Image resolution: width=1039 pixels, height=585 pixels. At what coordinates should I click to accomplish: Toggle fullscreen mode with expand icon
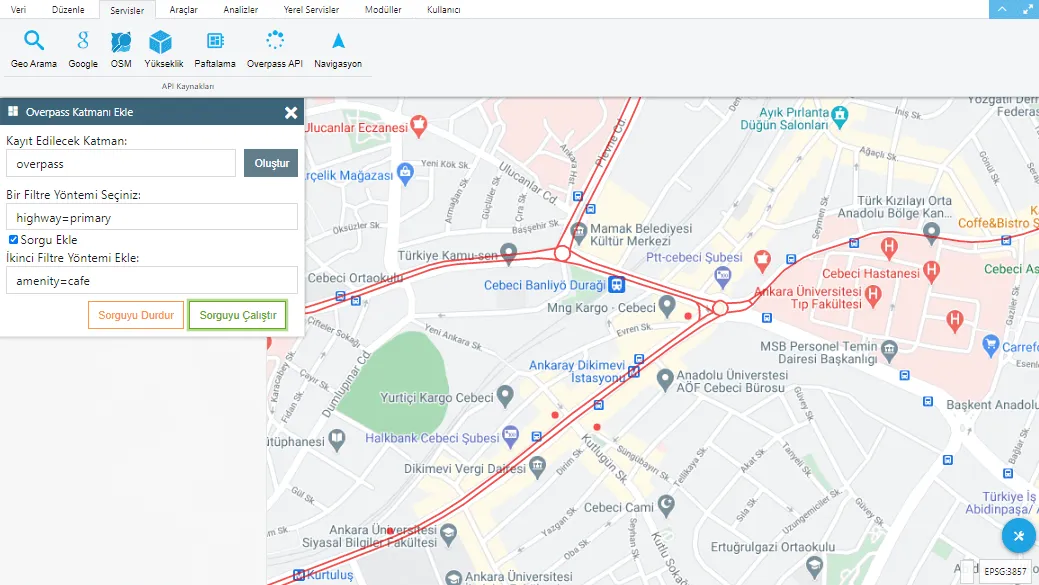pyautogui.click(x=1027, y=9)
